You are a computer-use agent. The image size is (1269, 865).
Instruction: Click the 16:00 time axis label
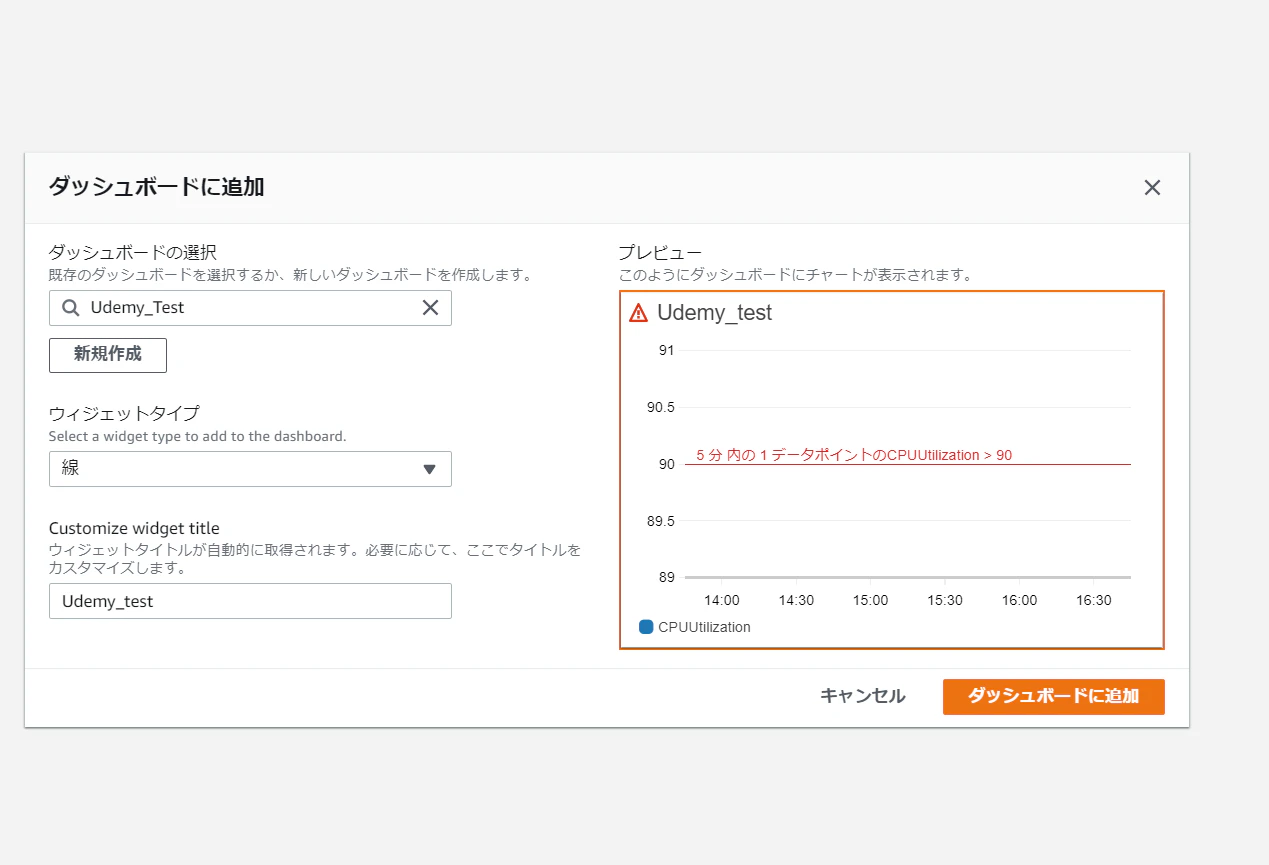coord(1019,600)
